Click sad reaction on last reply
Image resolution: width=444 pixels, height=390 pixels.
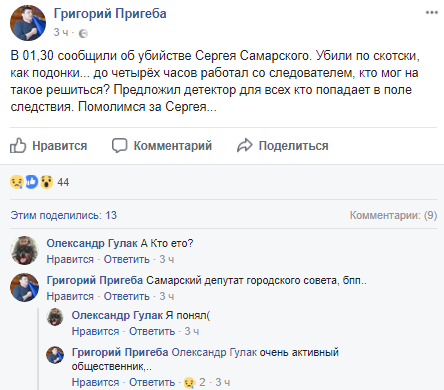pos(189,382)
